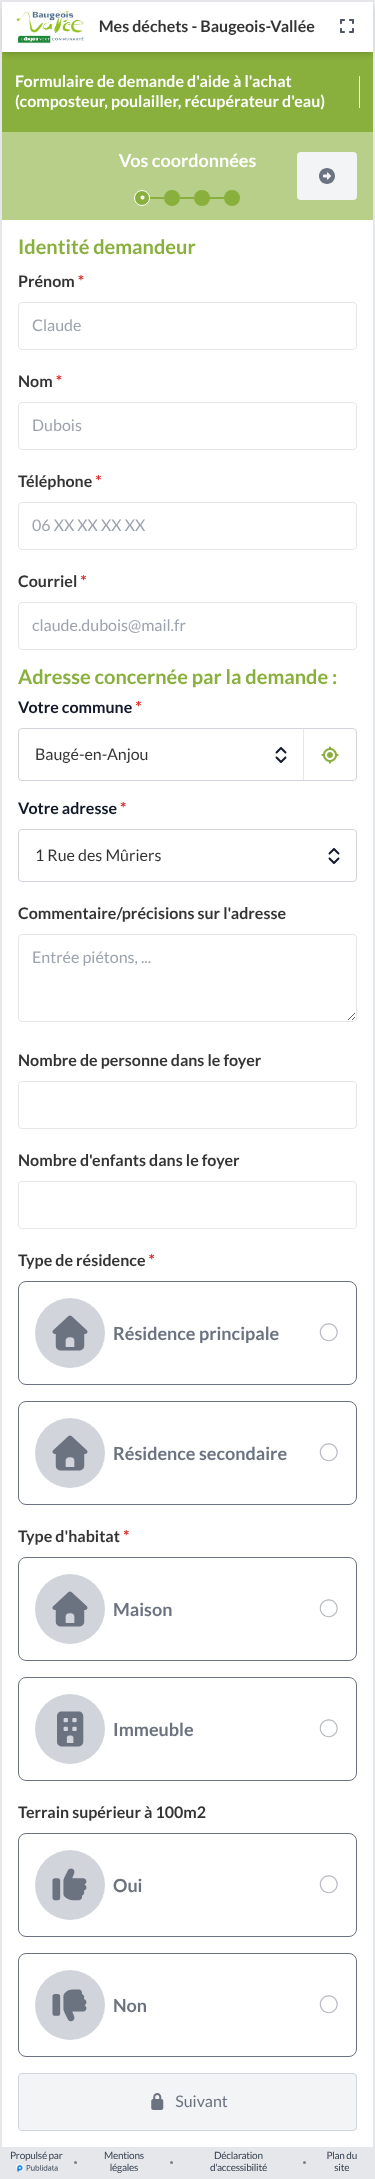Click the thumbs-up icon for Oui

70,1885
